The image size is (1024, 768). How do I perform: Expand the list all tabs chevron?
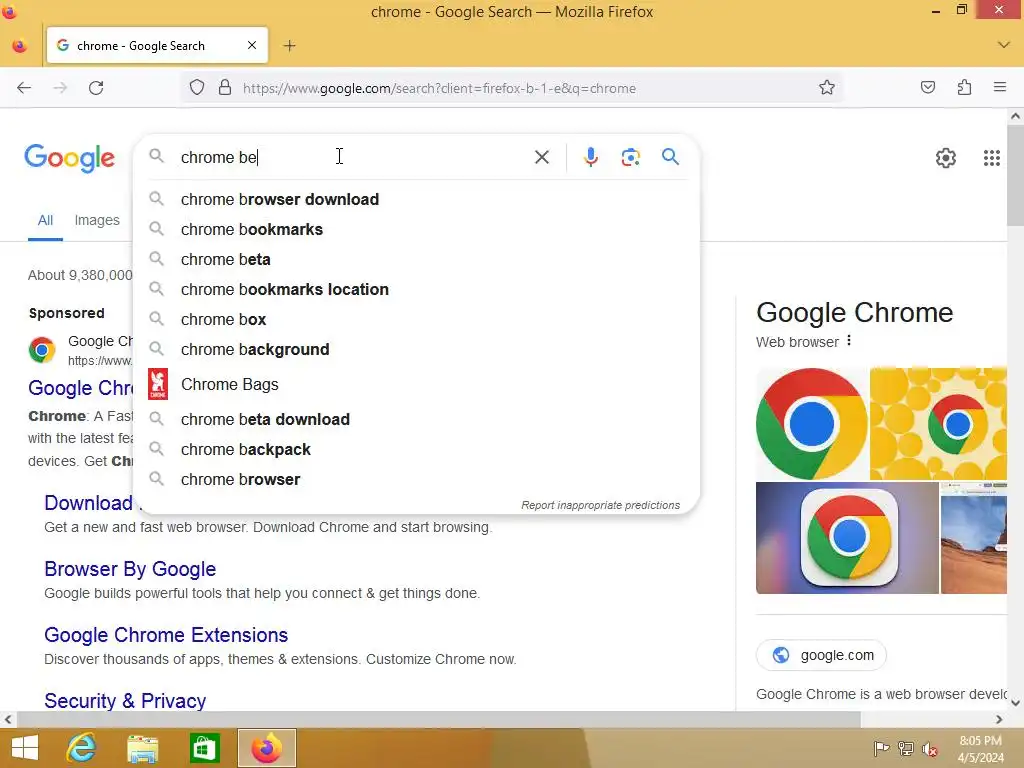pos(1004,45)
